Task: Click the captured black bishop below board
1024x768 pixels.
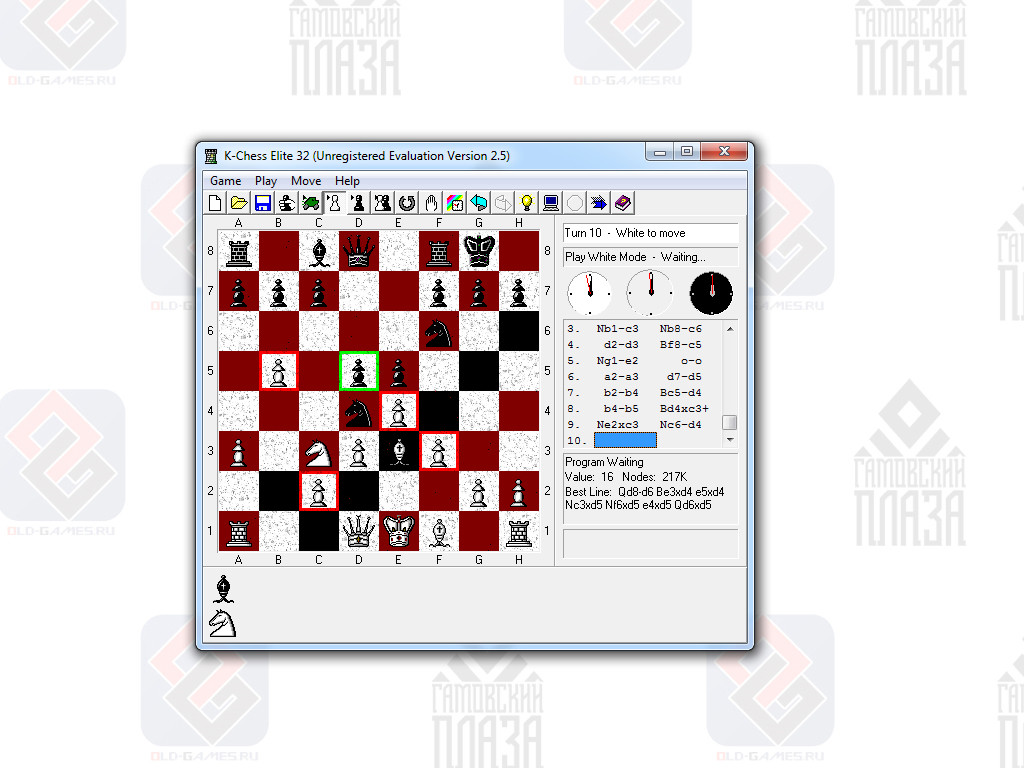Action: pyautogui.click(x=223, y=588)
